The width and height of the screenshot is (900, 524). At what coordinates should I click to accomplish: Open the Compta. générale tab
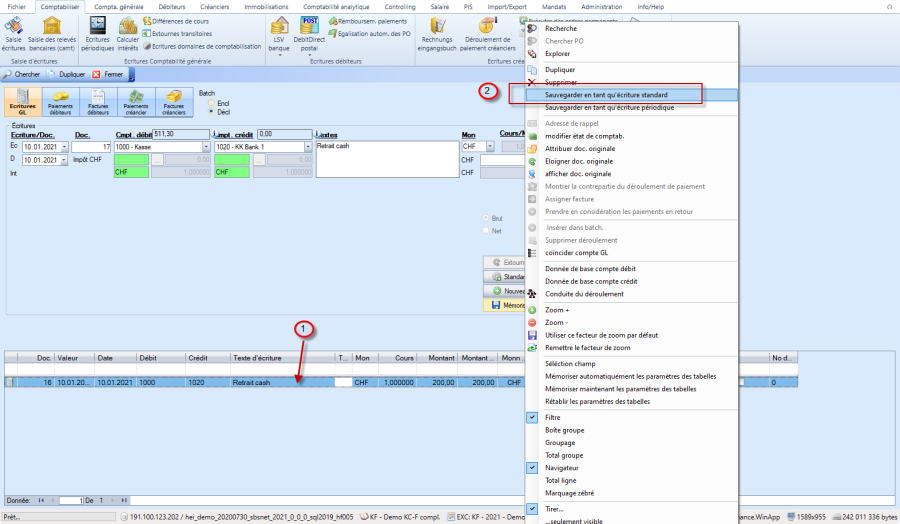point(119,7)
